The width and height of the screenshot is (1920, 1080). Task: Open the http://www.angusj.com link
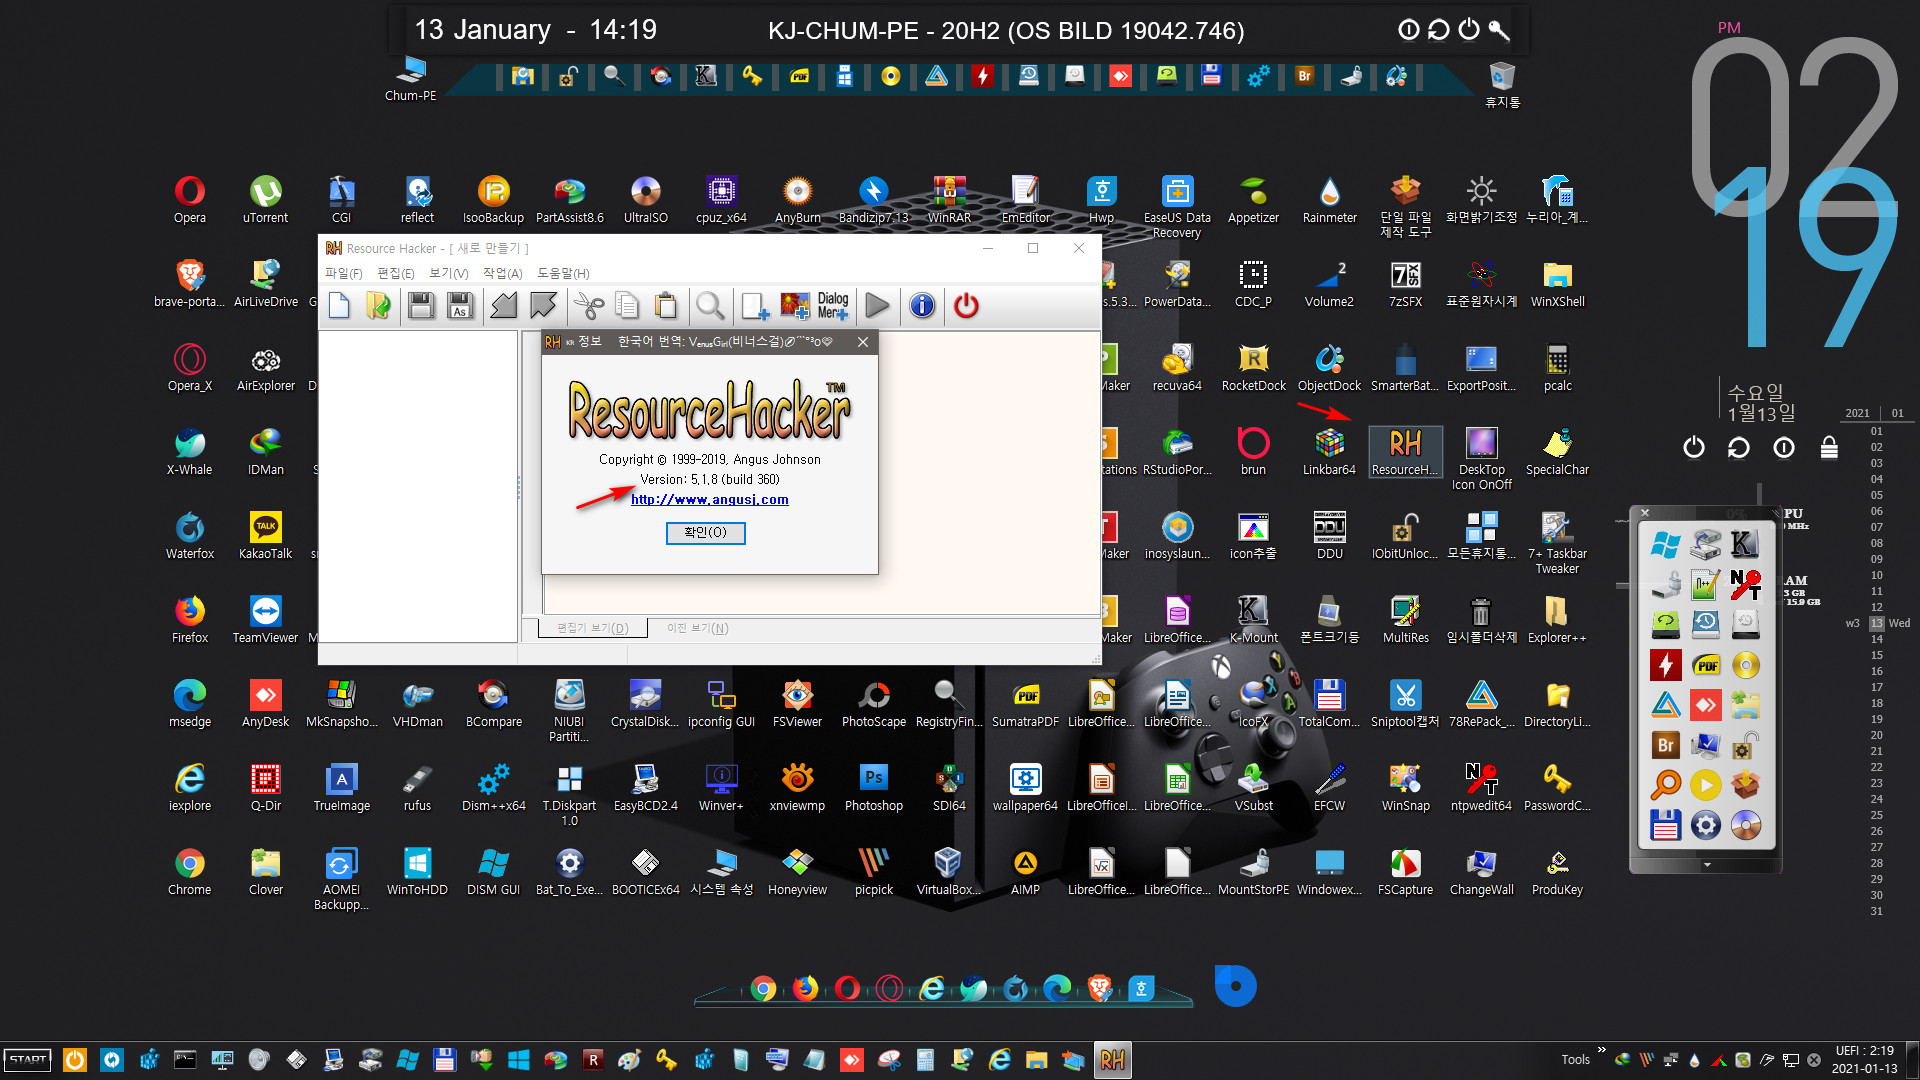point(710,500)
